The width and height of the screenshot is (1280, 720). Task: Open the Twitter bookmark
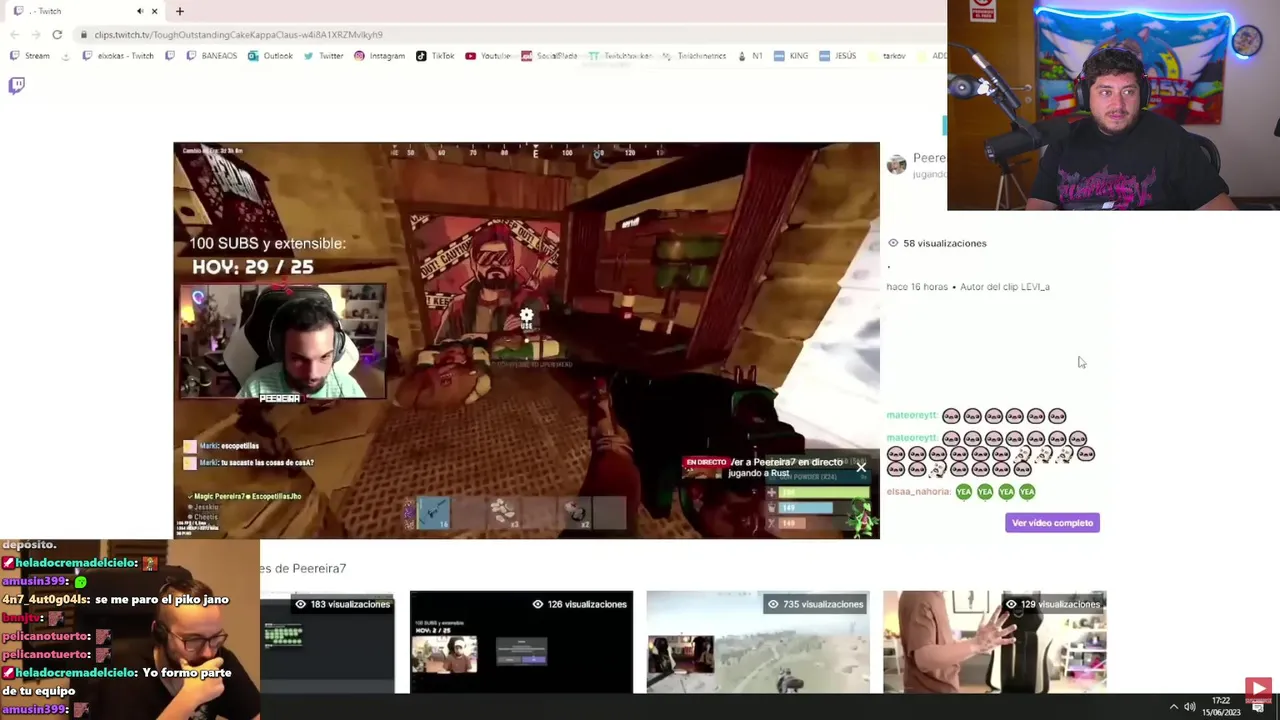323,56
